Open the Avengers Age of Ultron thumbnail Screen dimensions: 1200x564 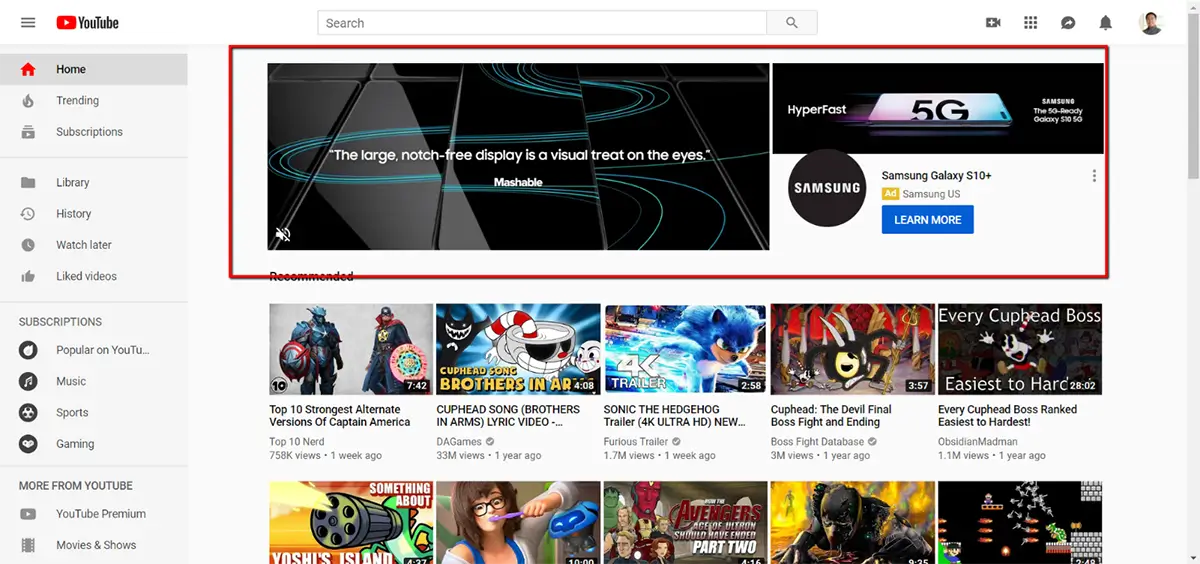685,523
